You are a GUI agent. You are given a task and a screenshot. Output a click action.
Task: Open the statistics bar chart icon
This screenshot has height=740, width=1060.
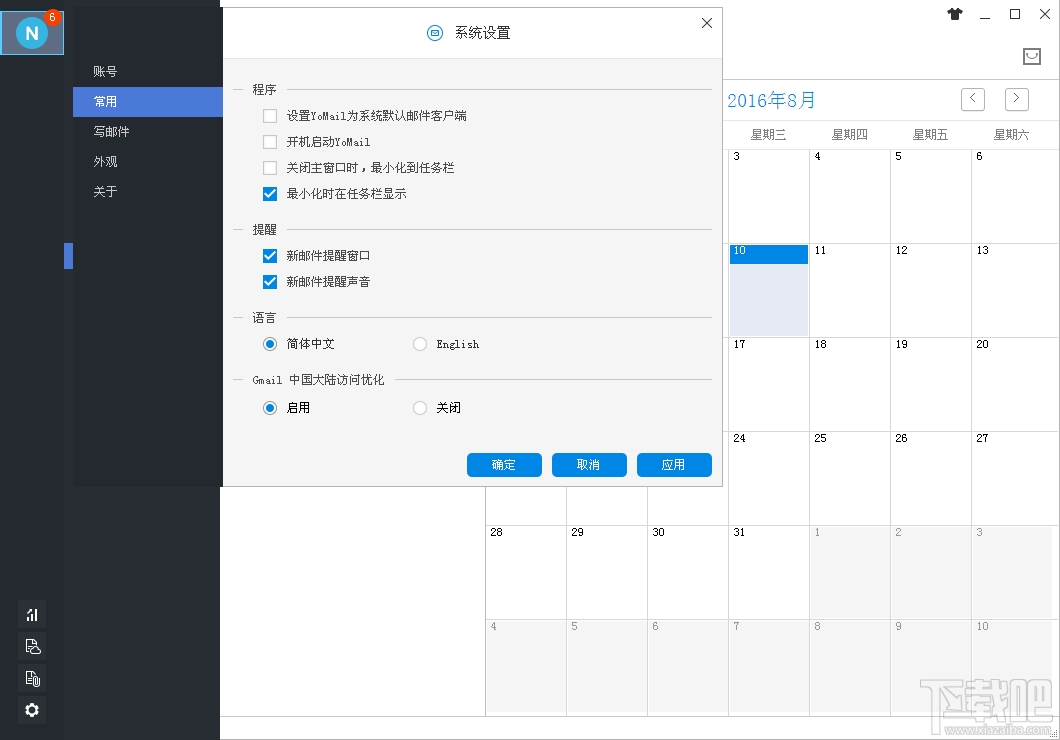tap(32, 614)
